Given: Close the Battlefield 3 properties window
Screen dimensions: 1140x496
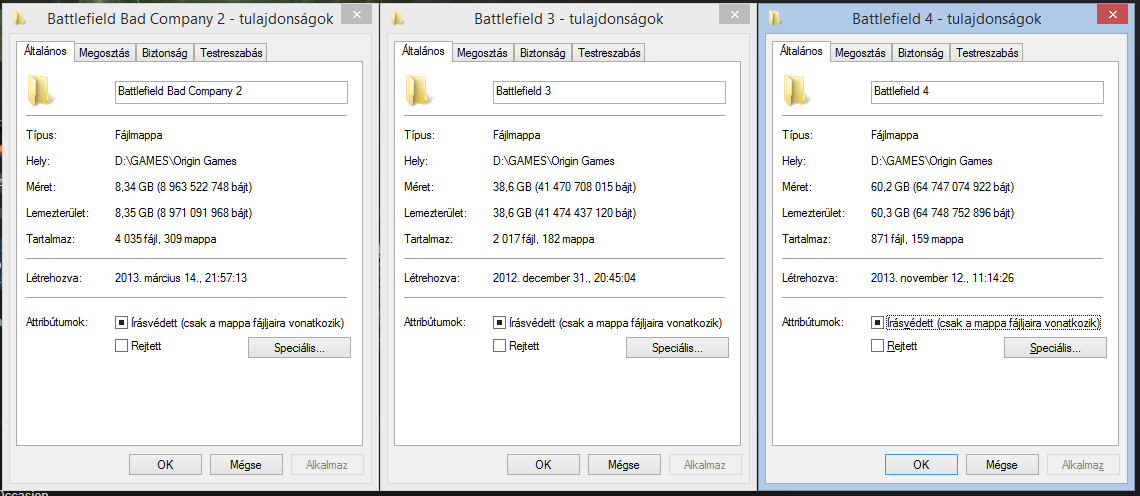Looking at the screenshot, I should (734, 15).
